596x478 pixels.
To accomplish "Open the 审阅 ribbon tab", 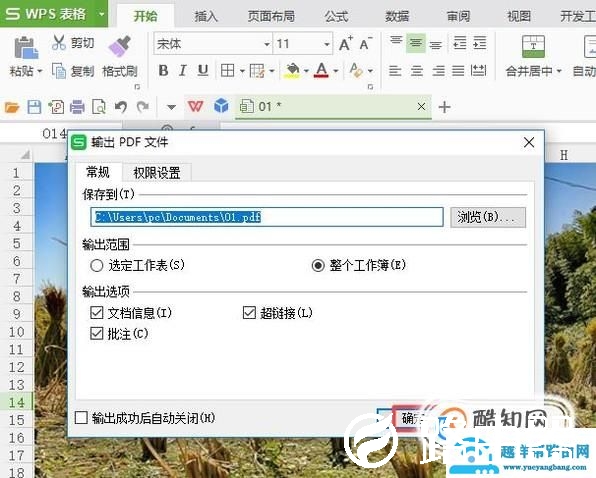I will pos(458,16).
